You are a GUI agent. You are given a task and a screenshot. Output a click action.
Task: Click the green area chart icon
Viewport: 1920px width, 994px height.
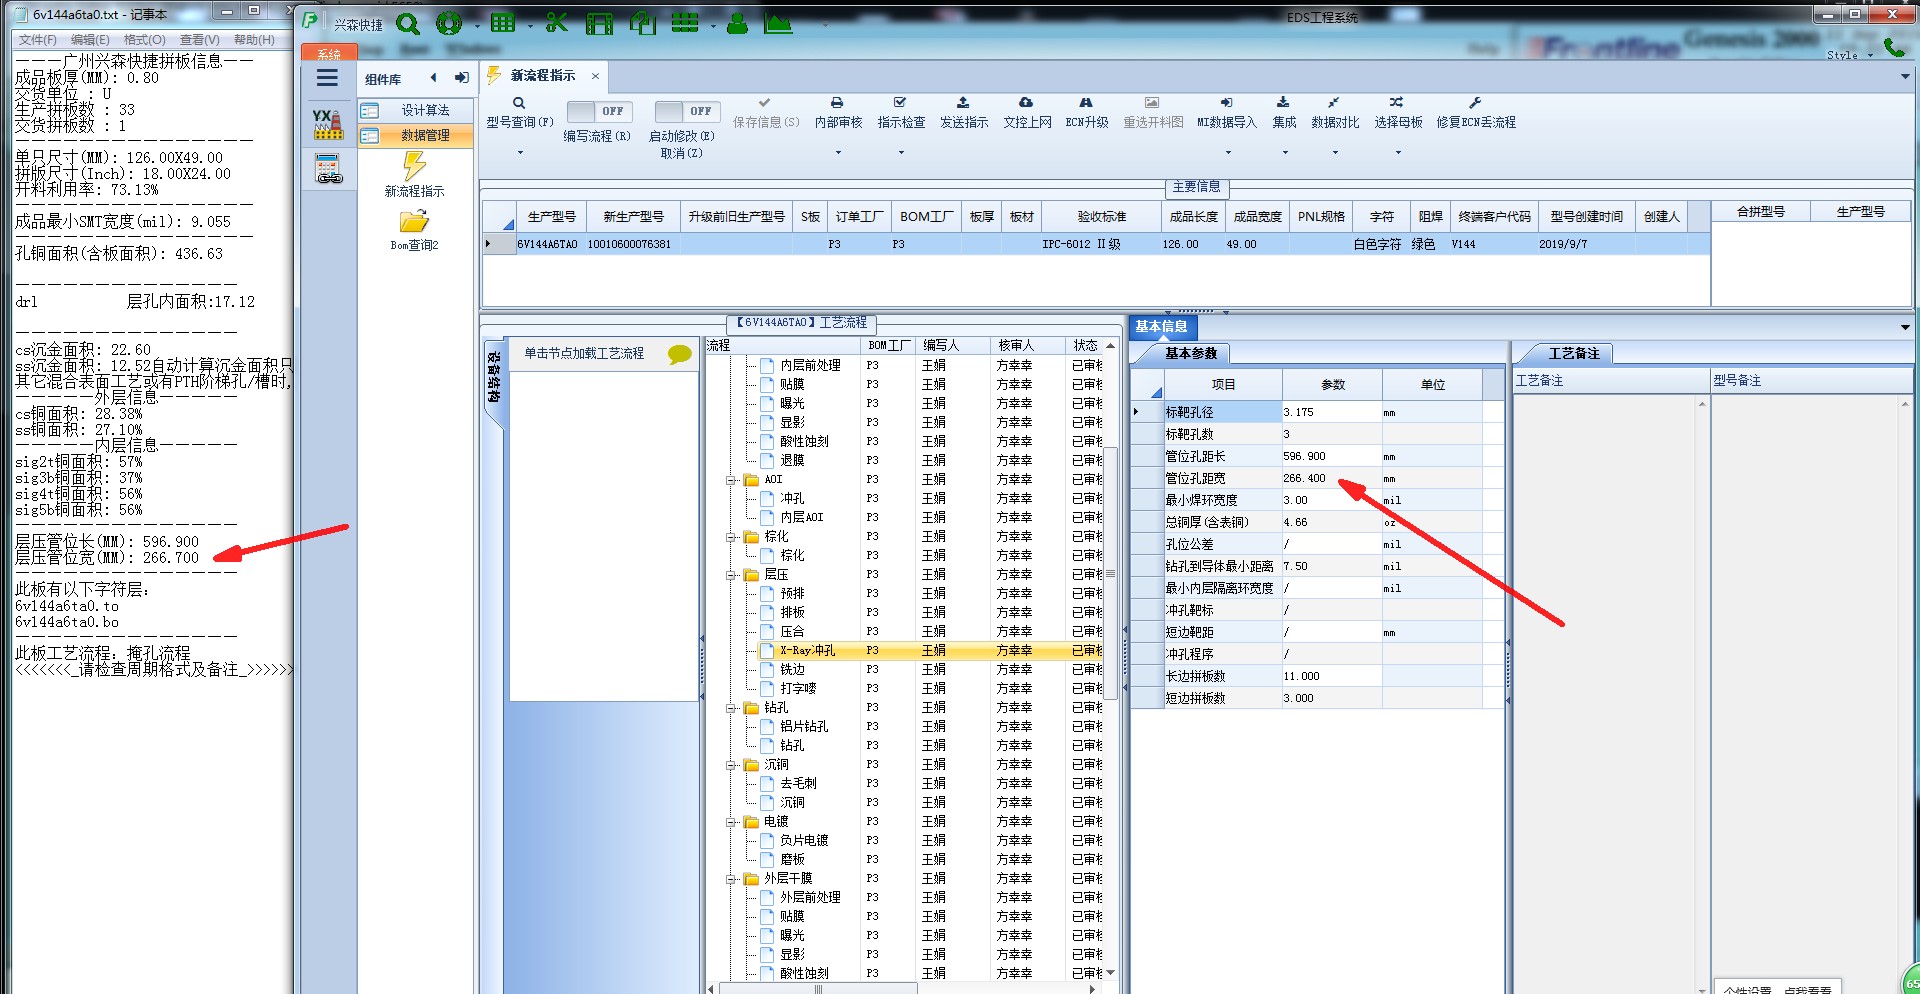(x=778, y=23)
